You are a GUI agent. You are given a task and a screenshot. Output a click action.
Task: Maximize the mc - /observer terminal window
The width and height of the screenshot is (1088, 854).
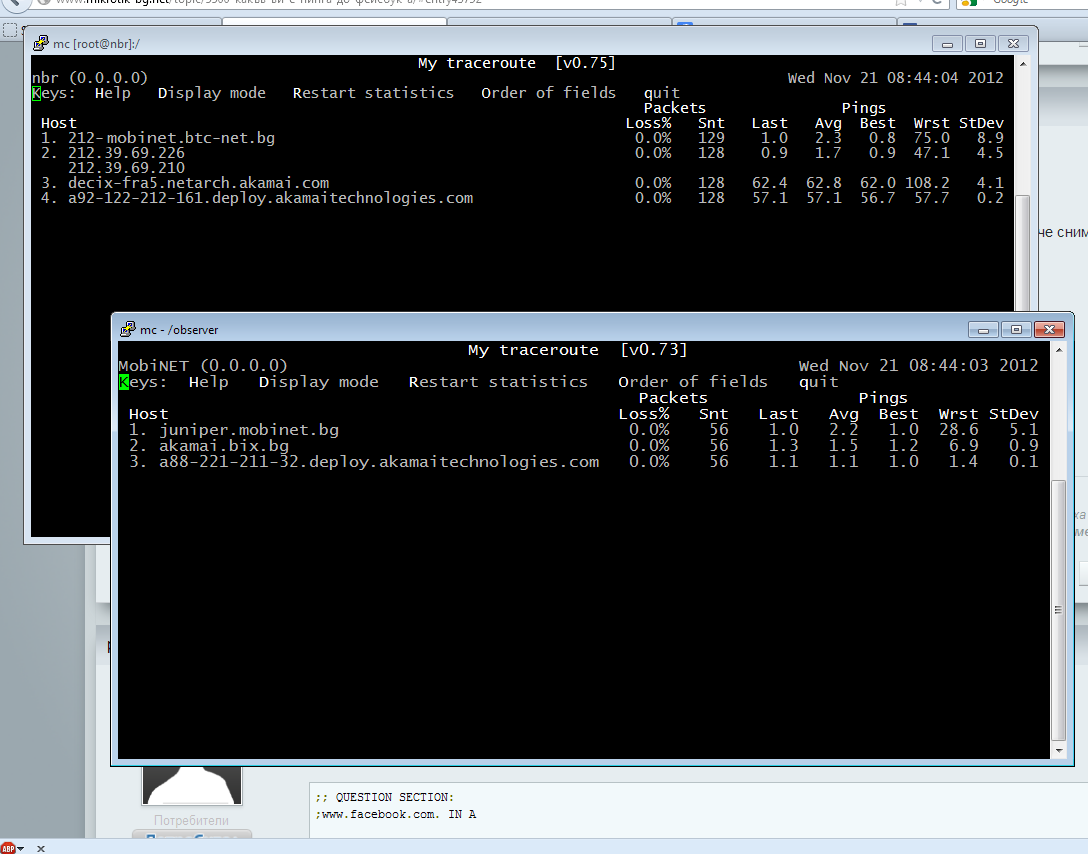click(x=1015, y=329)
